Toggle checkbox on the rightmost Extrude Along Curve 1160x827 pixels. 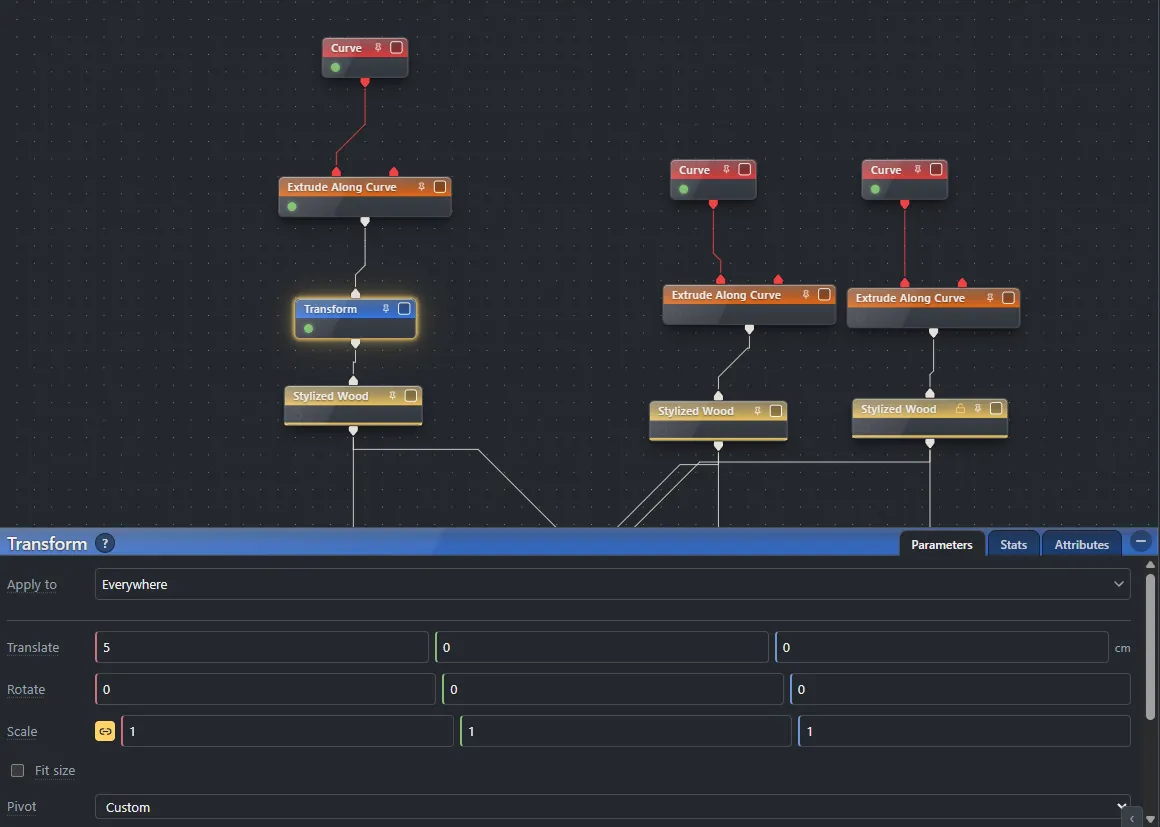tap(1008, 297)
